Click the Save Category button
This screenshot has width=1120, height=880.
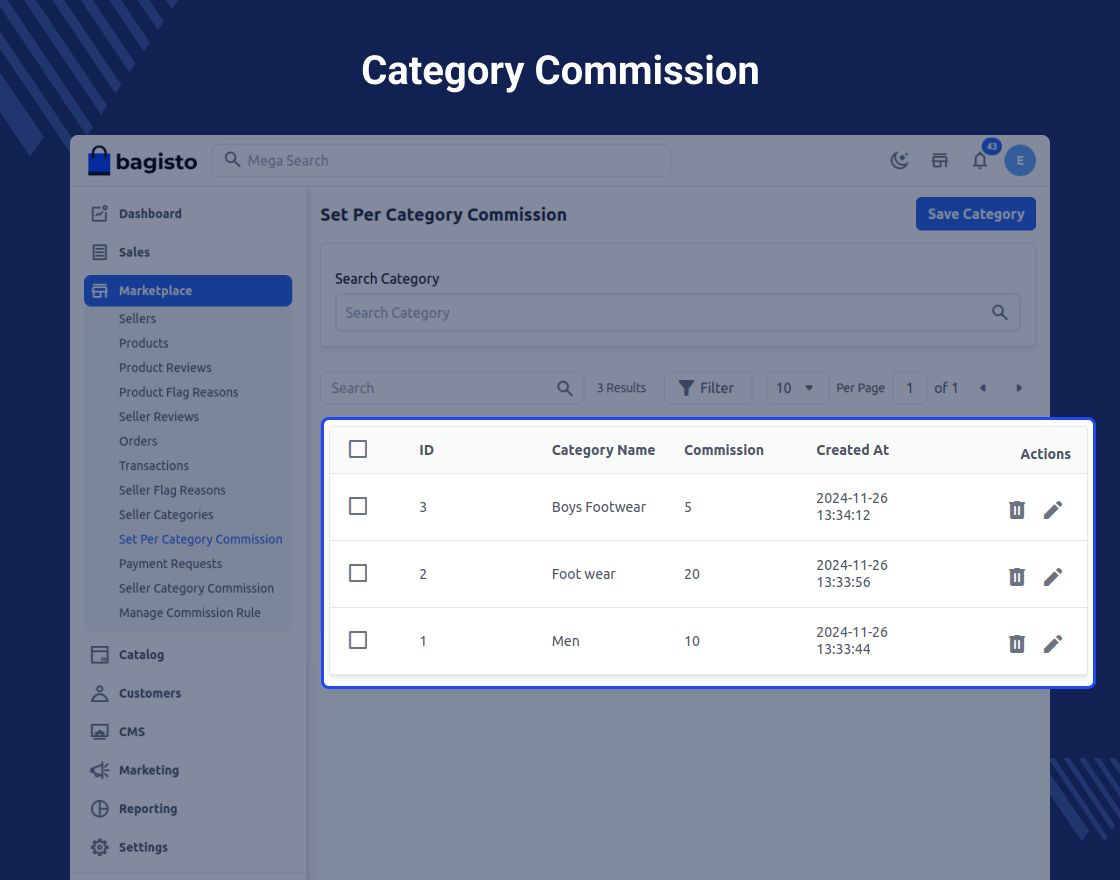[976, 214]
